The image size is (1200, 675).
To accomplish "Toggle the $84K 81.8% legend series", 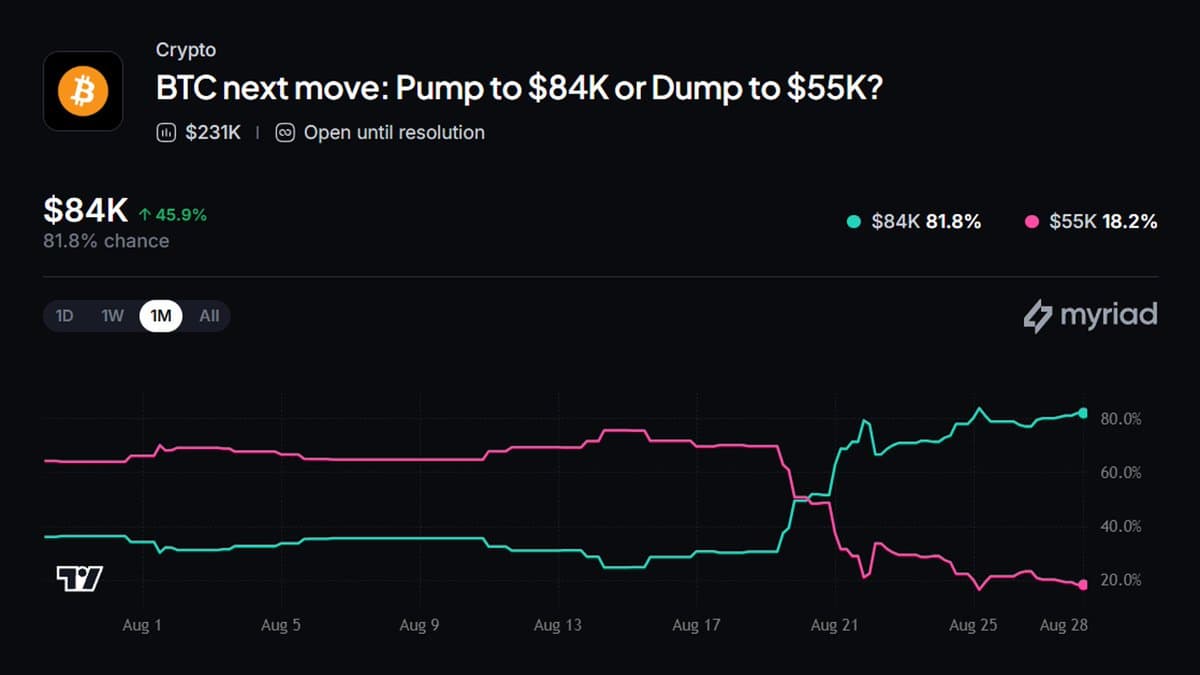I will coord(913,222).
